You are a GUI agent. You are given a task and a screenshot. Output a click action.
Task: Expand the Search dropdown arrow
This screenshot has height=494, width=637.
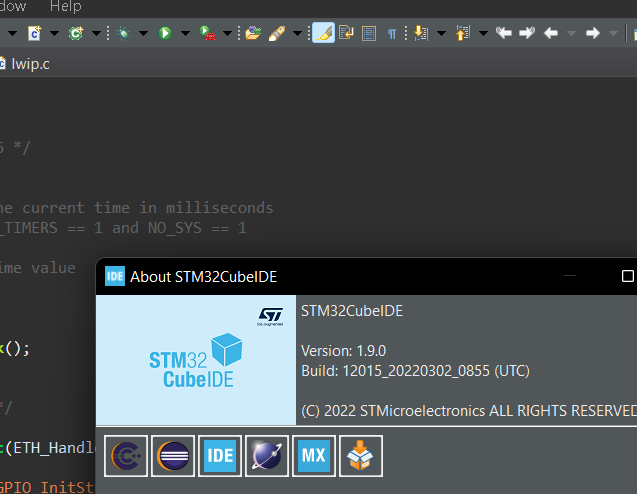point(297,33)
